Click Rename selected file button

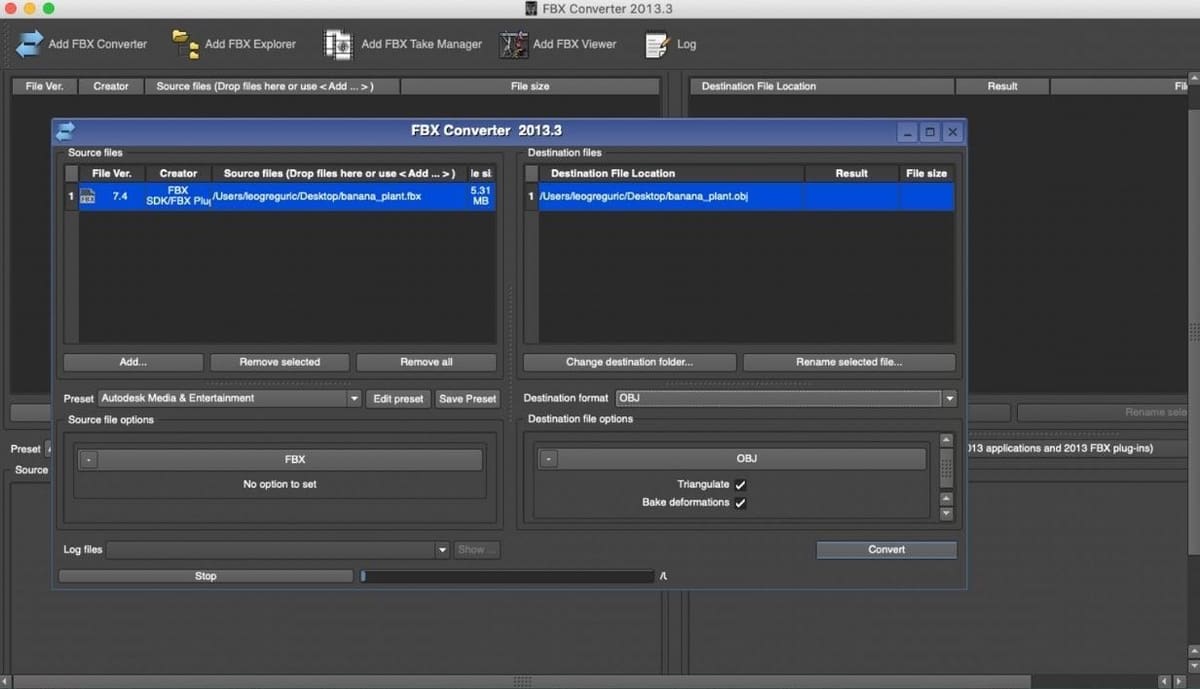coord(849,362)
